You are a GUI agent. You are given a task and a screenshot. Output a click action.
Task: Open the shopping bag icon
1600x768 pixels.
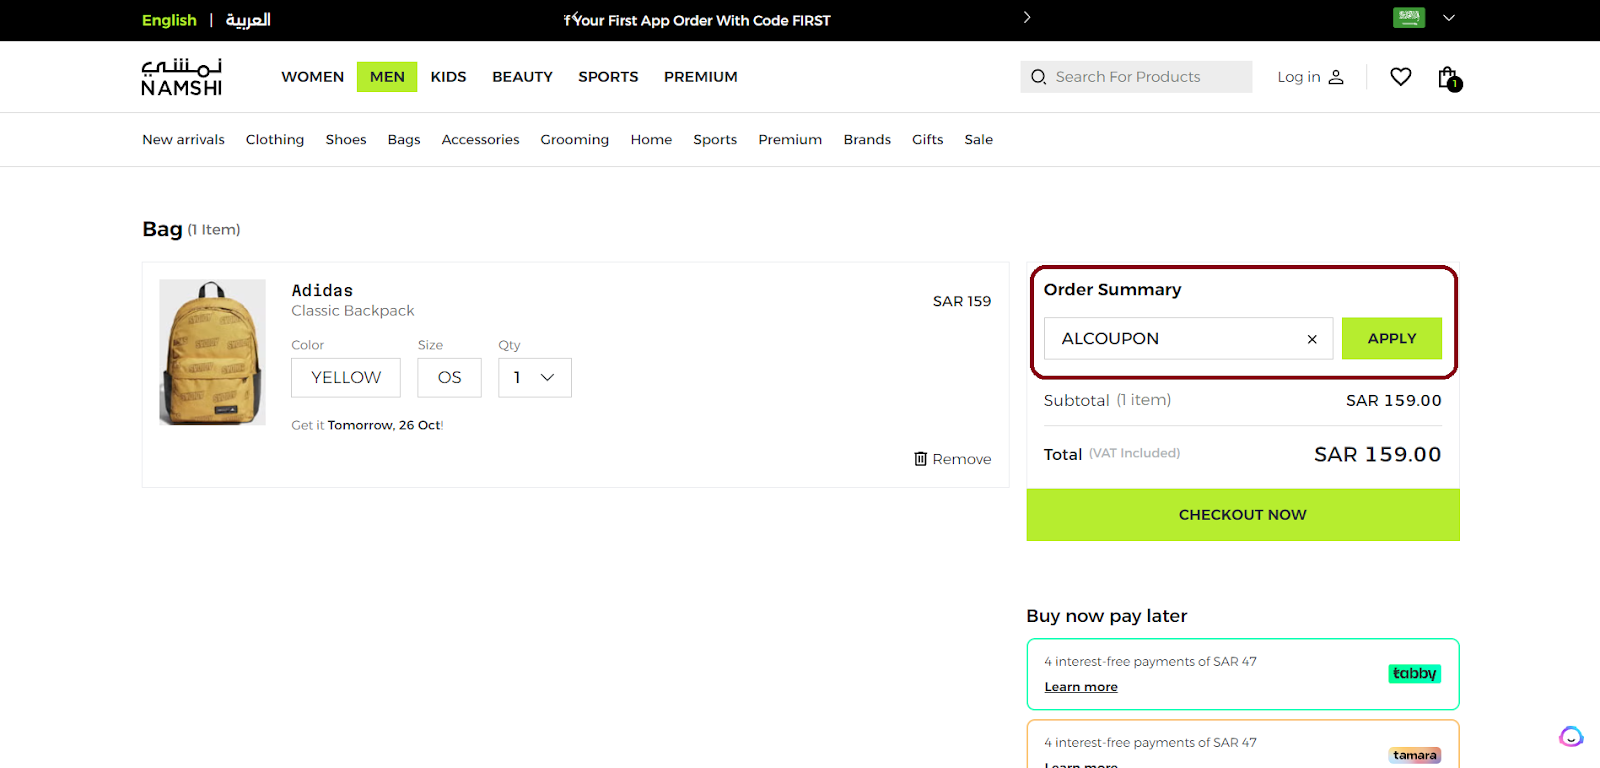click(x=1449, y=78)
